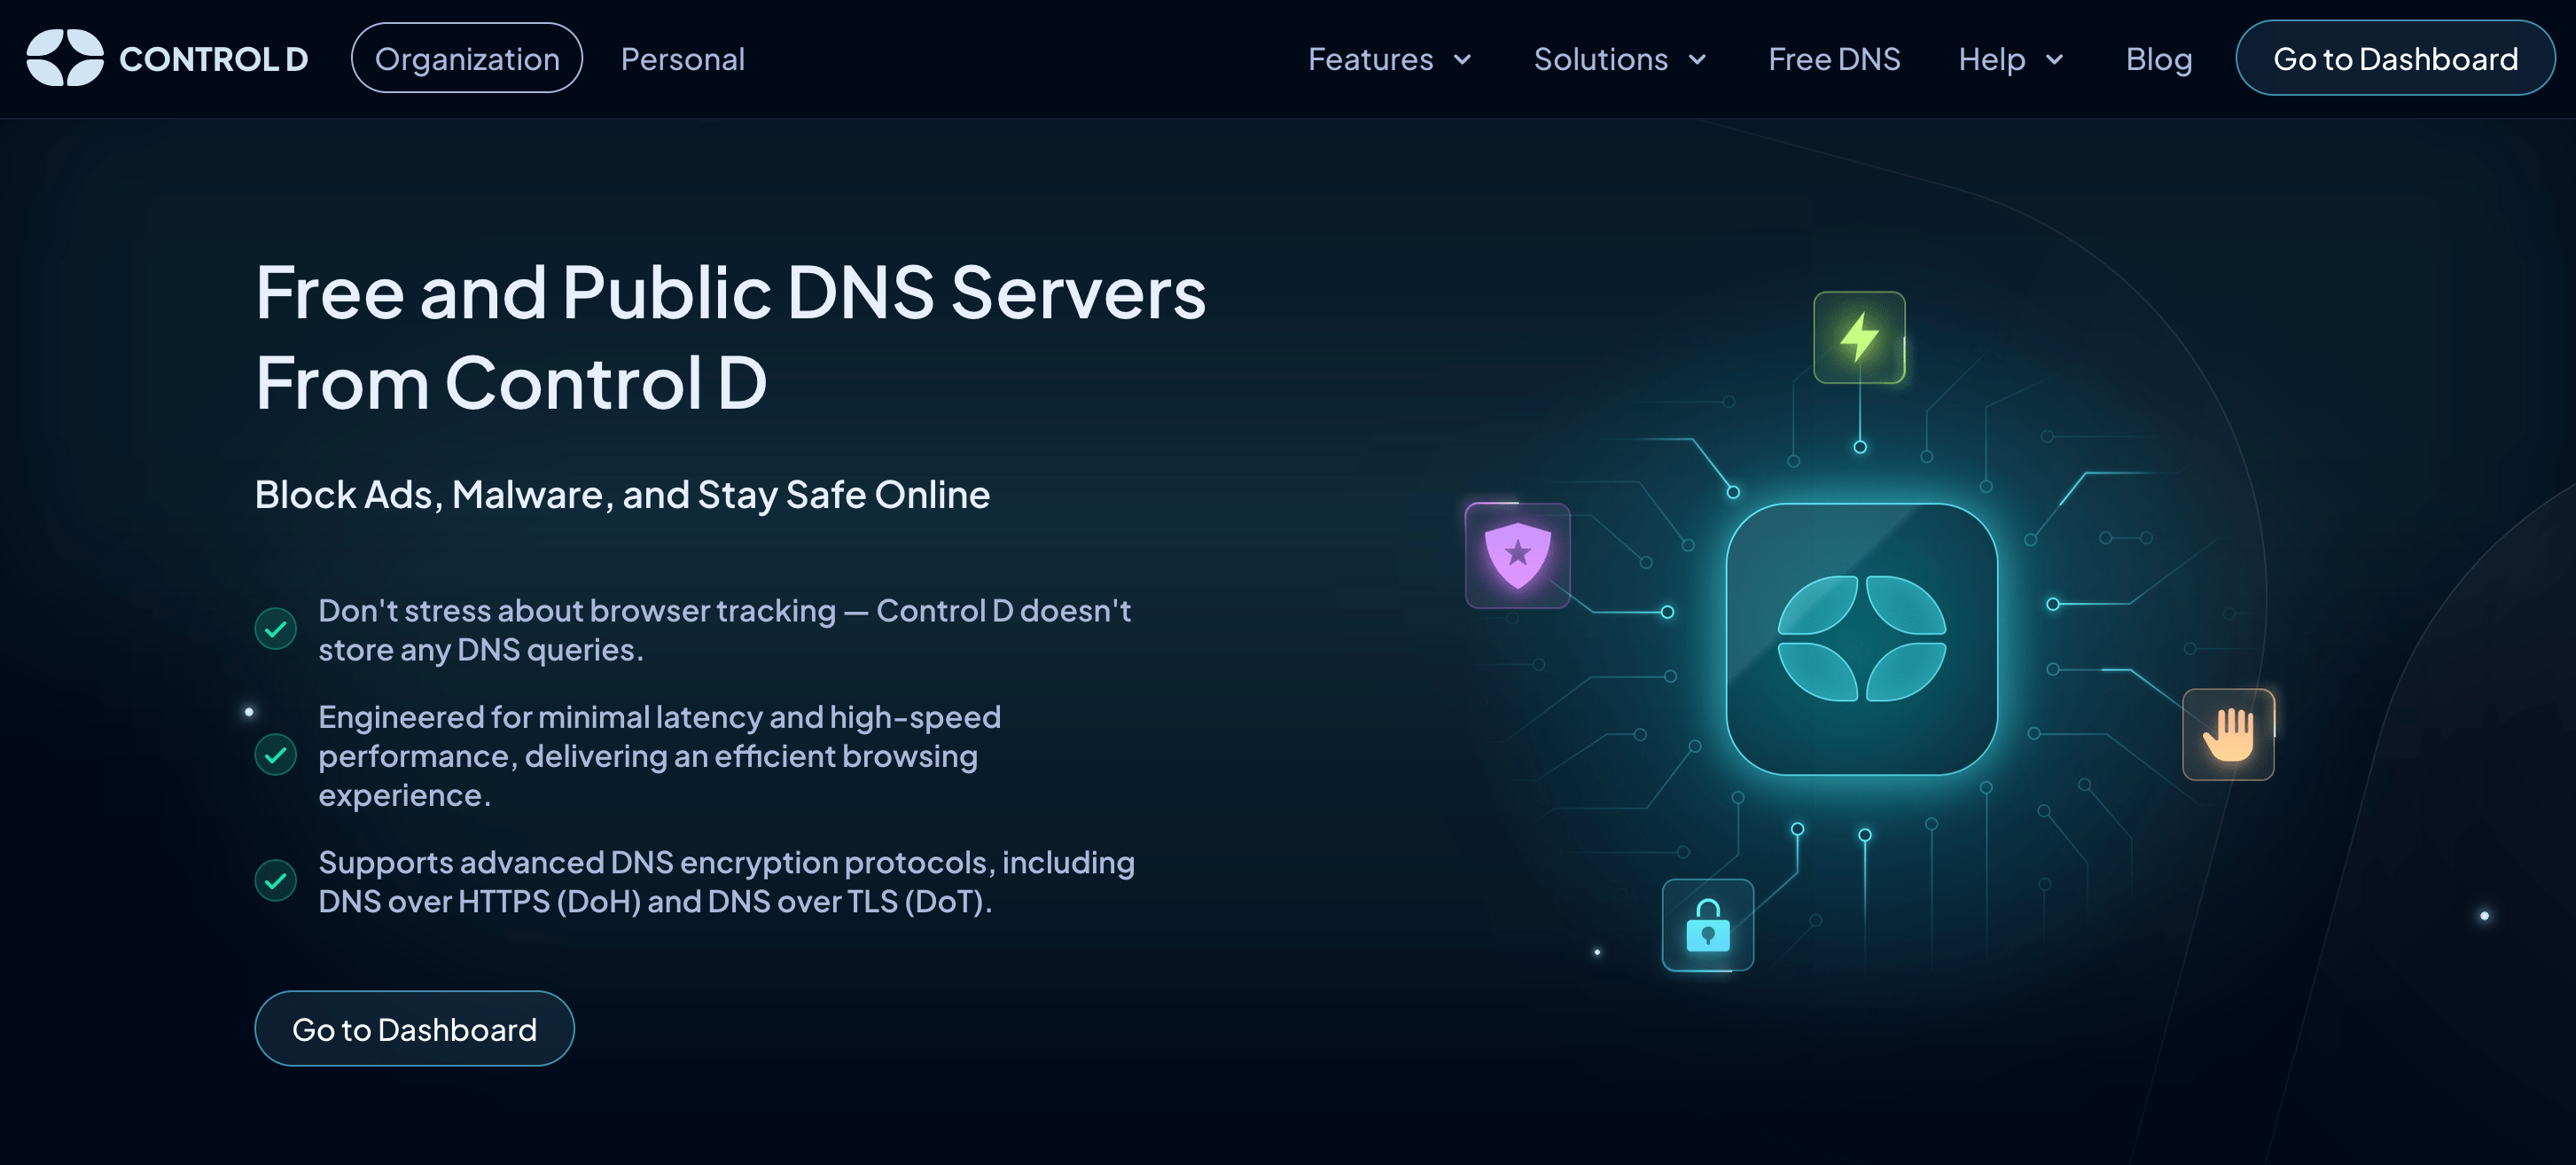Select the Organization tab
Screen dimensions: 2576x1165
[466, 58]
